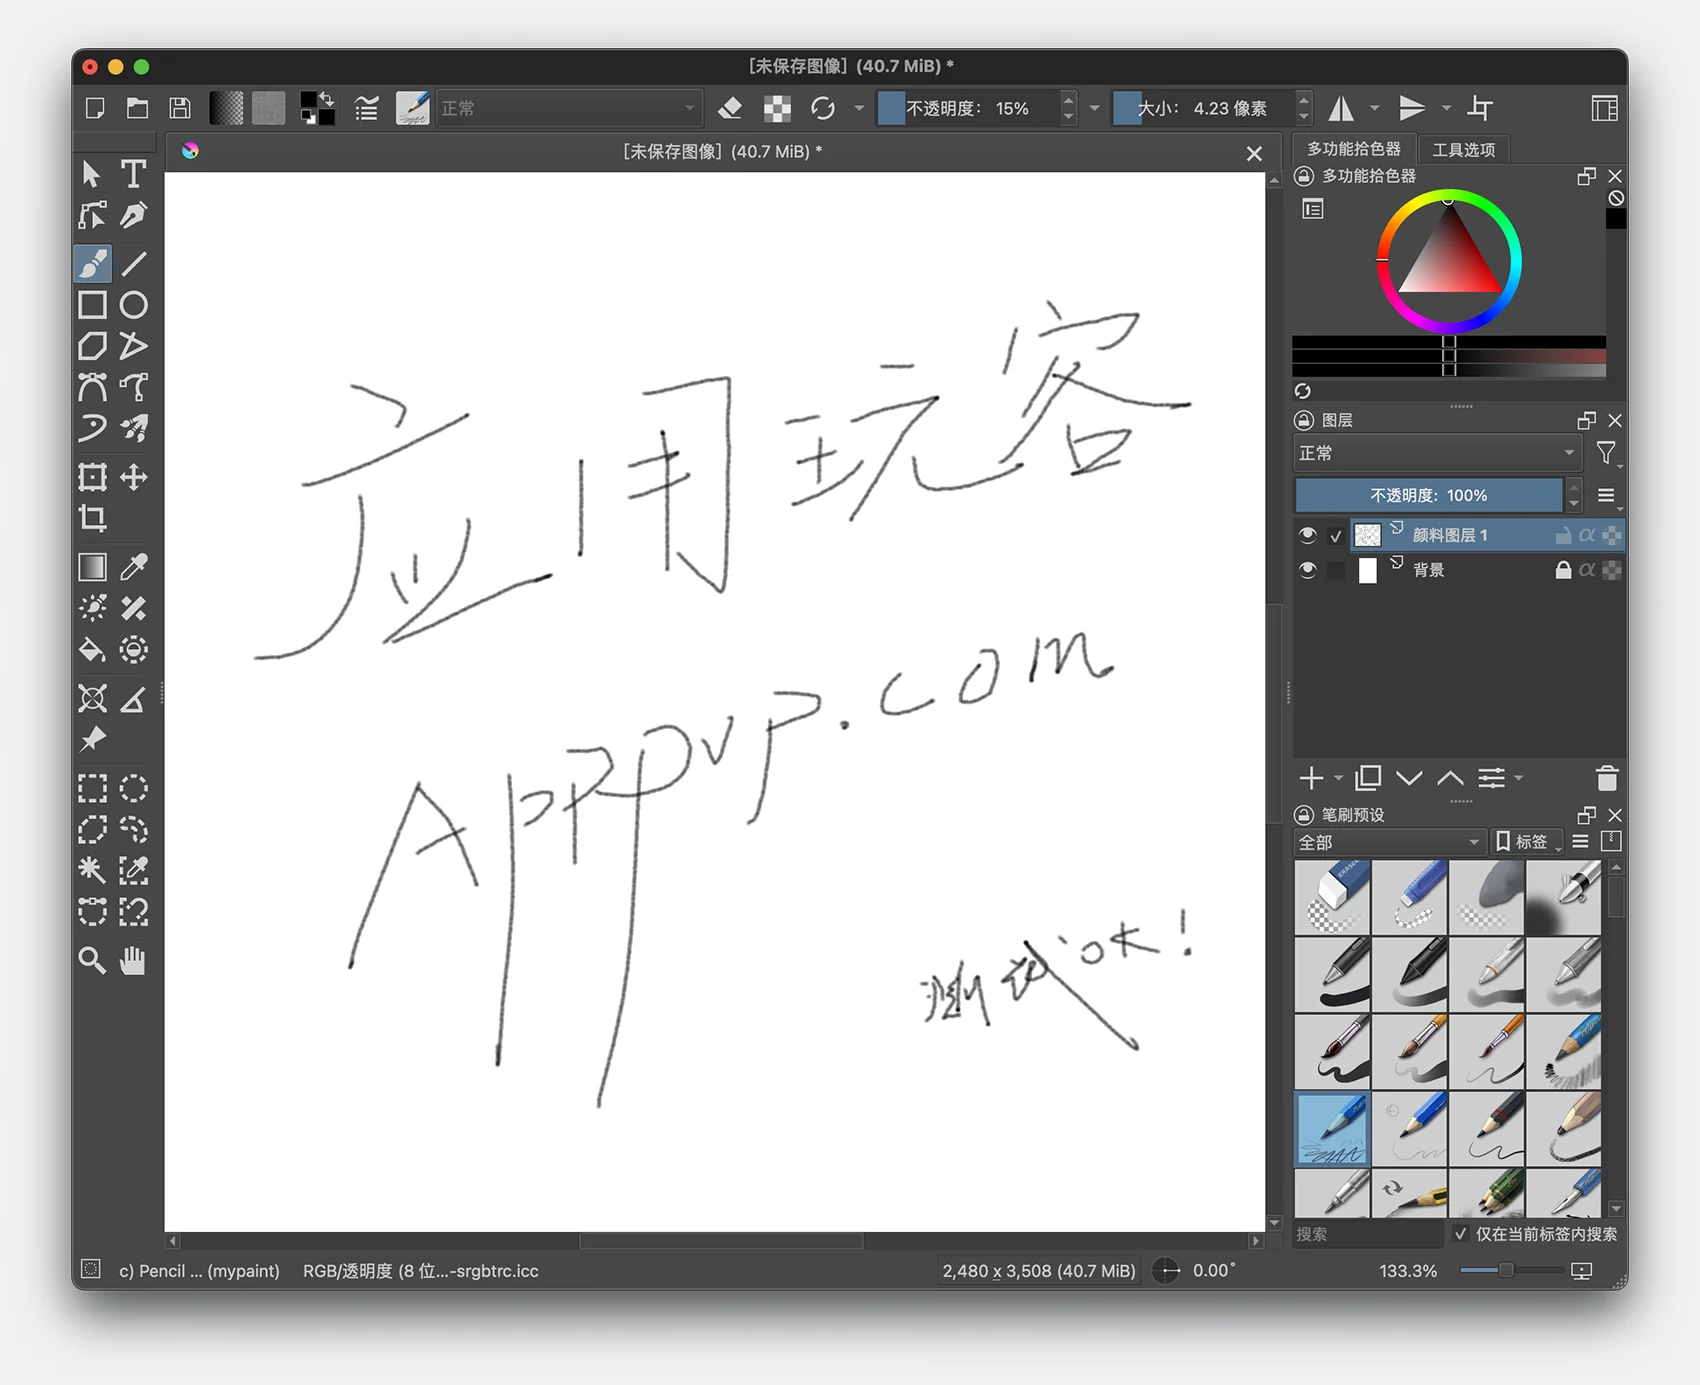The image size is (1700, 1385).
Task: Select the Measure tool
Action: (133, 699)
